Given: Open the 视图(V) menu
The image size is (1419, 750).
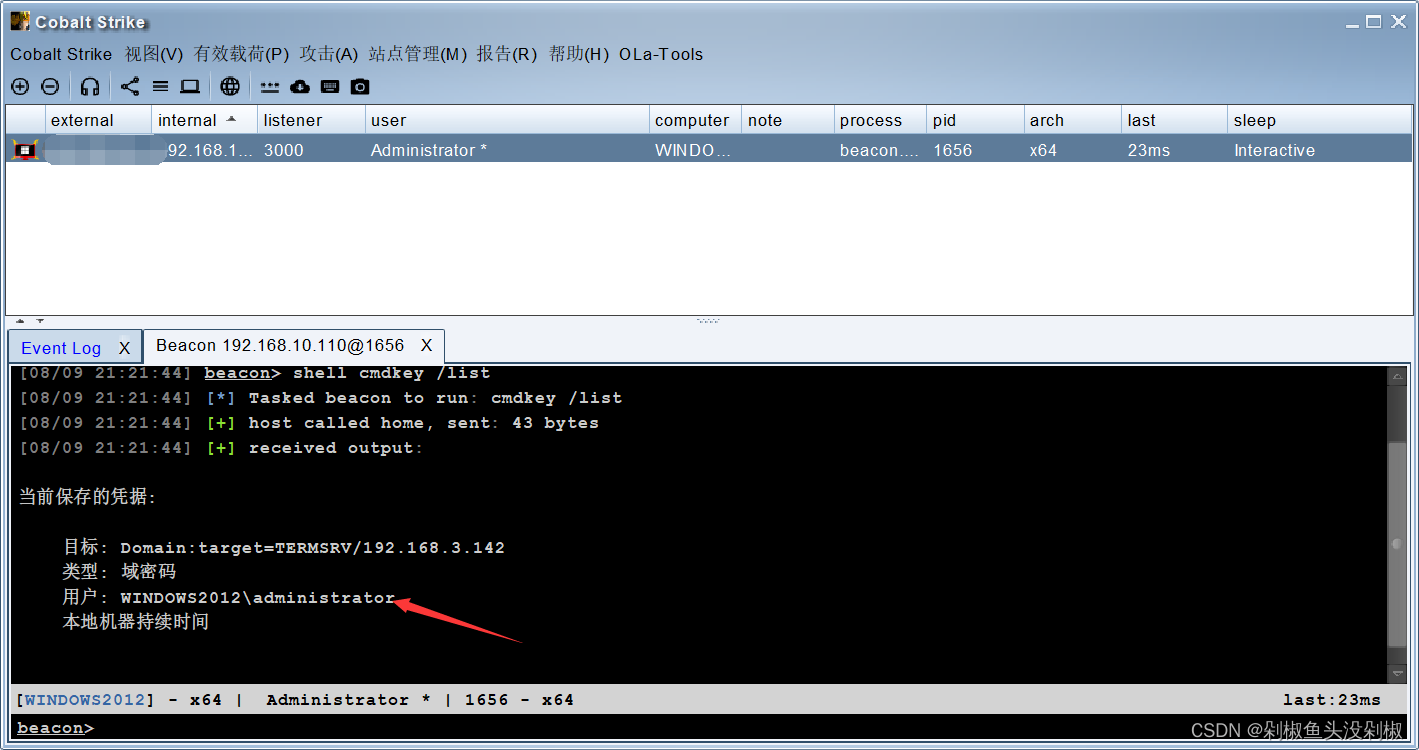Looking at the screenshot, I should pos(154,54).
